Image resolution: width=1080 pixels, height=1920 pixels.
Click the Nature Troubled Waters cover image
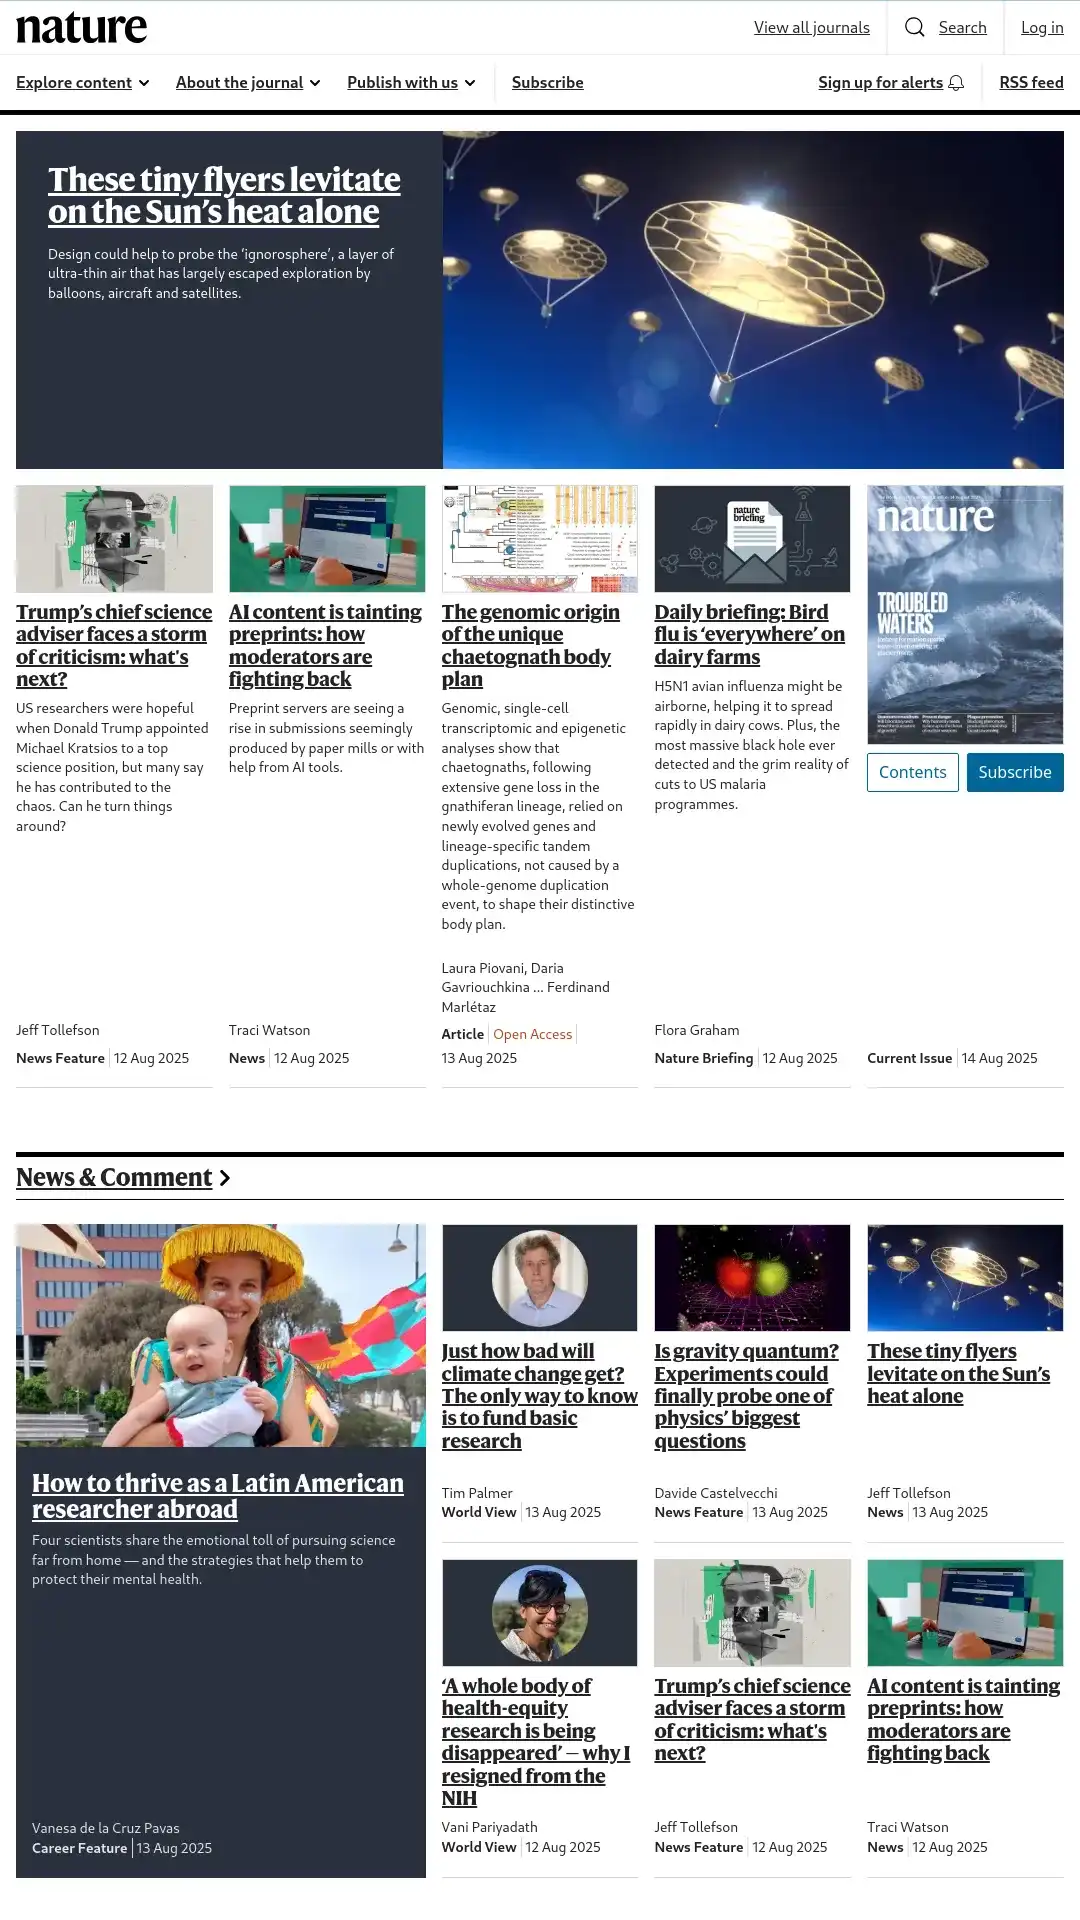coord(965,614)
